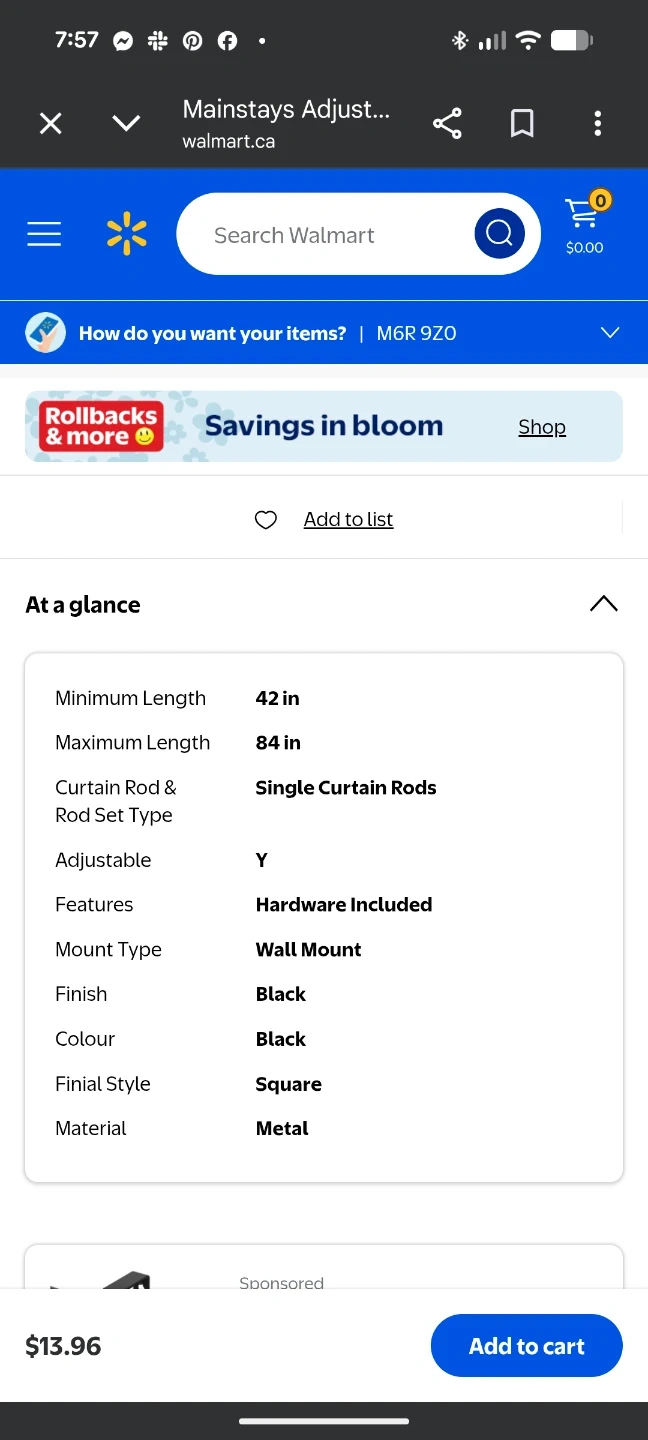Click the Add to list link
The height and width of the screenshot is (1440, 648).
(x=348, y=520)
